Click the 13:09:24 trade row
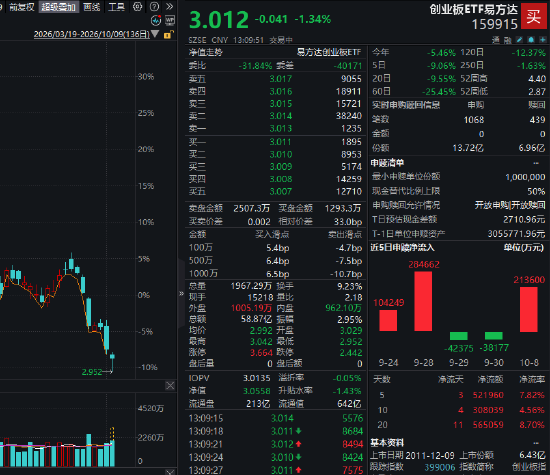This screenshot has width=550, height=475. tap(276, 457)
